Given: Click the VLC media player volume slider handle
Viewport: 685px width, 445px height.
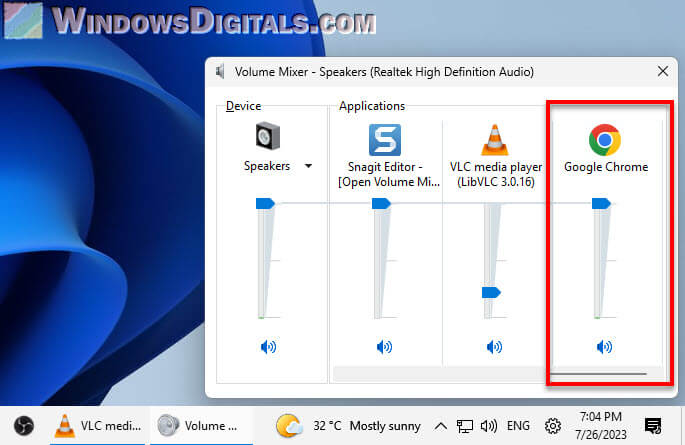Looking at the screenshot, I should click(x=491, y=293).
